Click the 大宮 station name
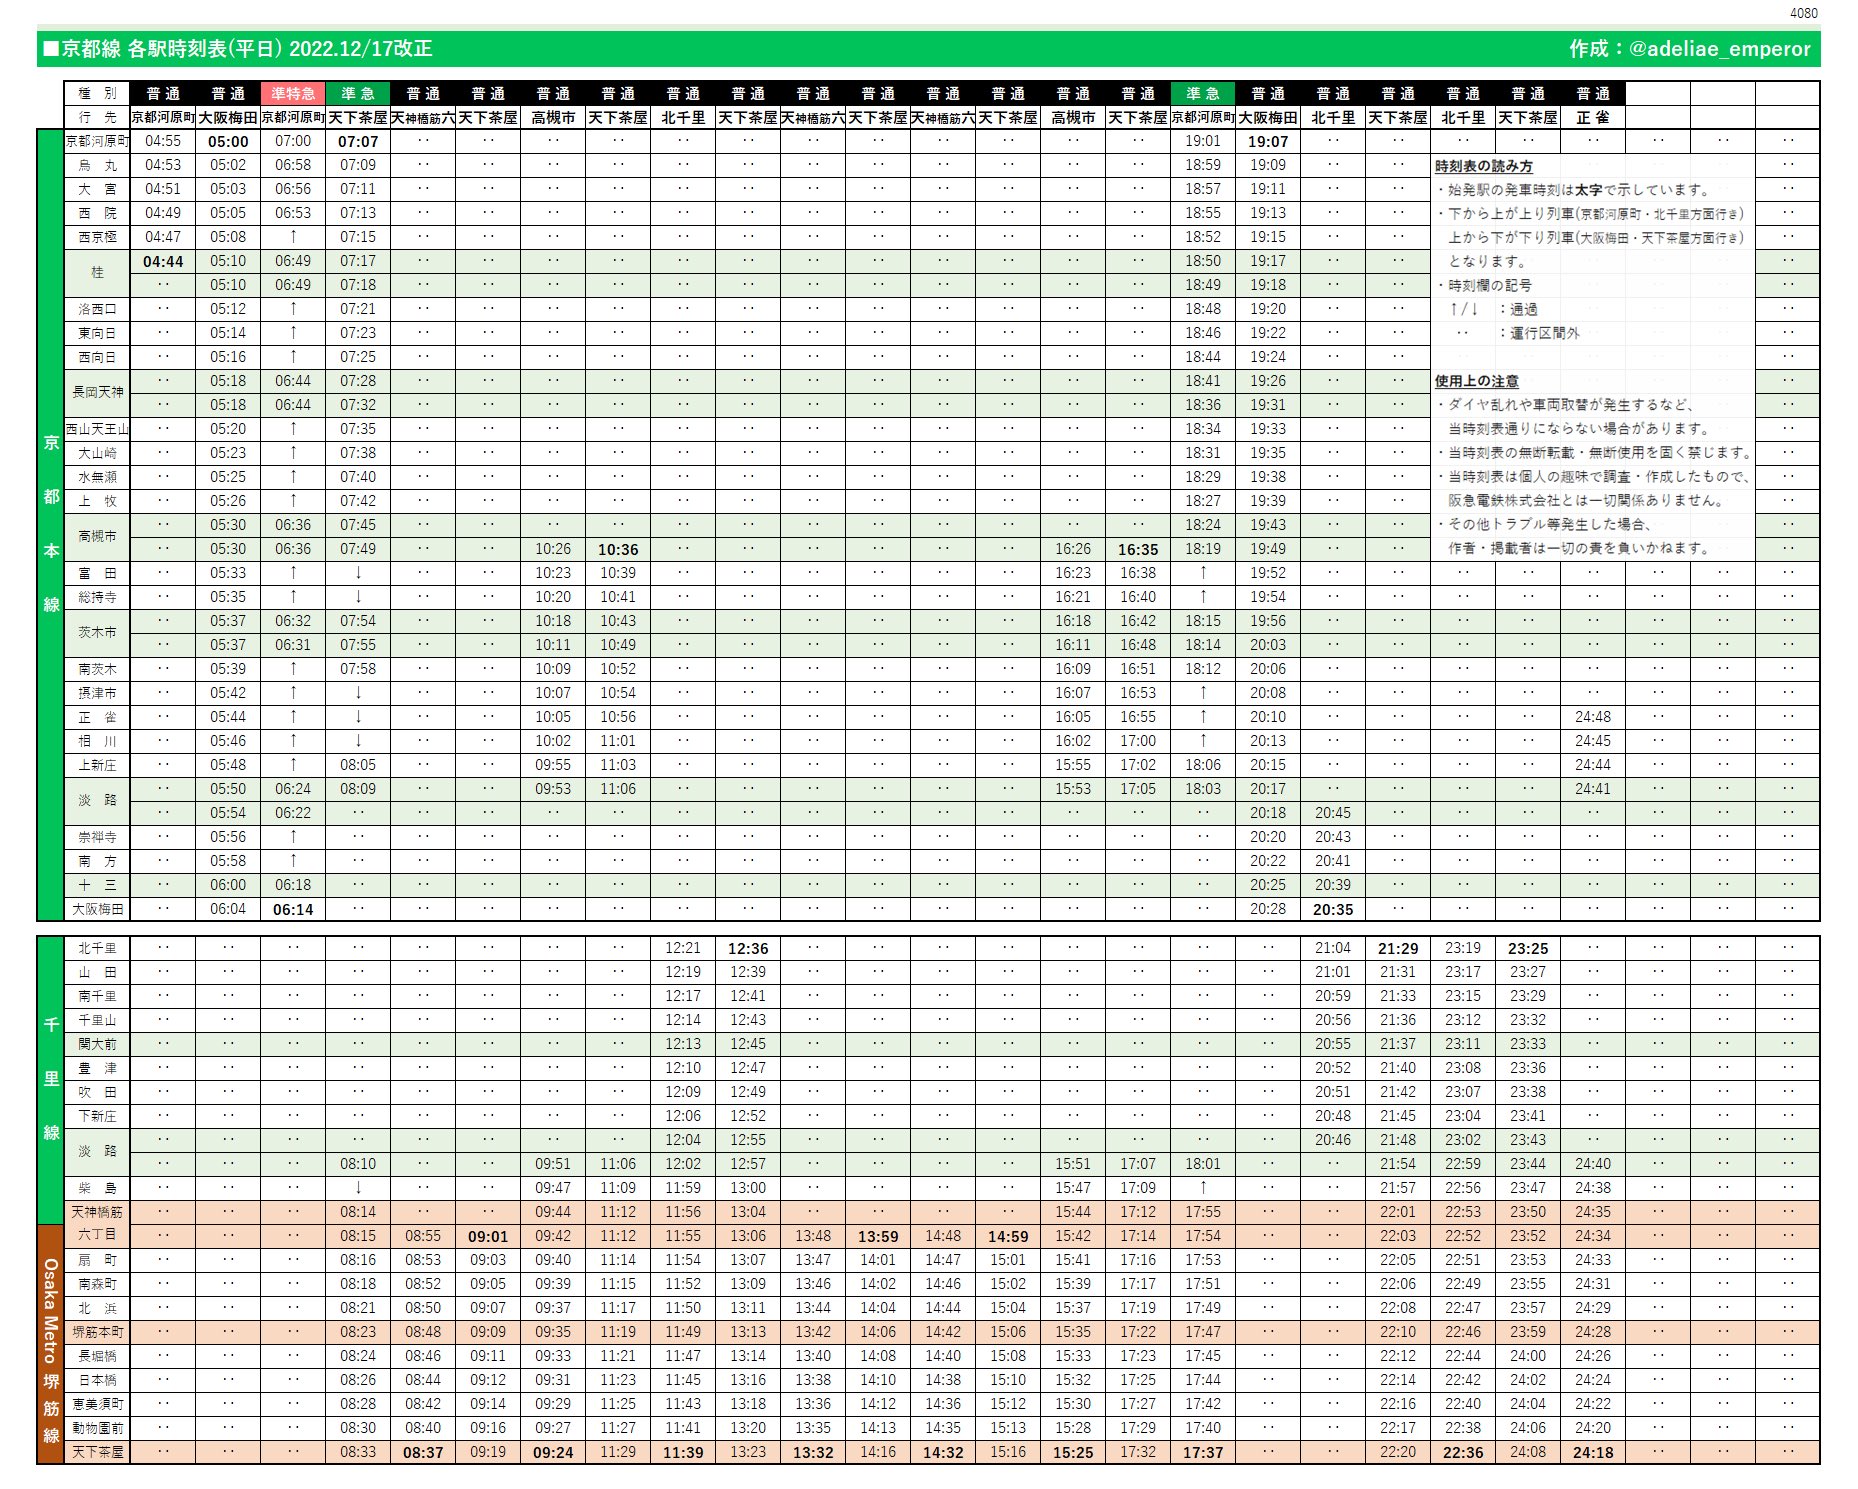 [97, 189]
